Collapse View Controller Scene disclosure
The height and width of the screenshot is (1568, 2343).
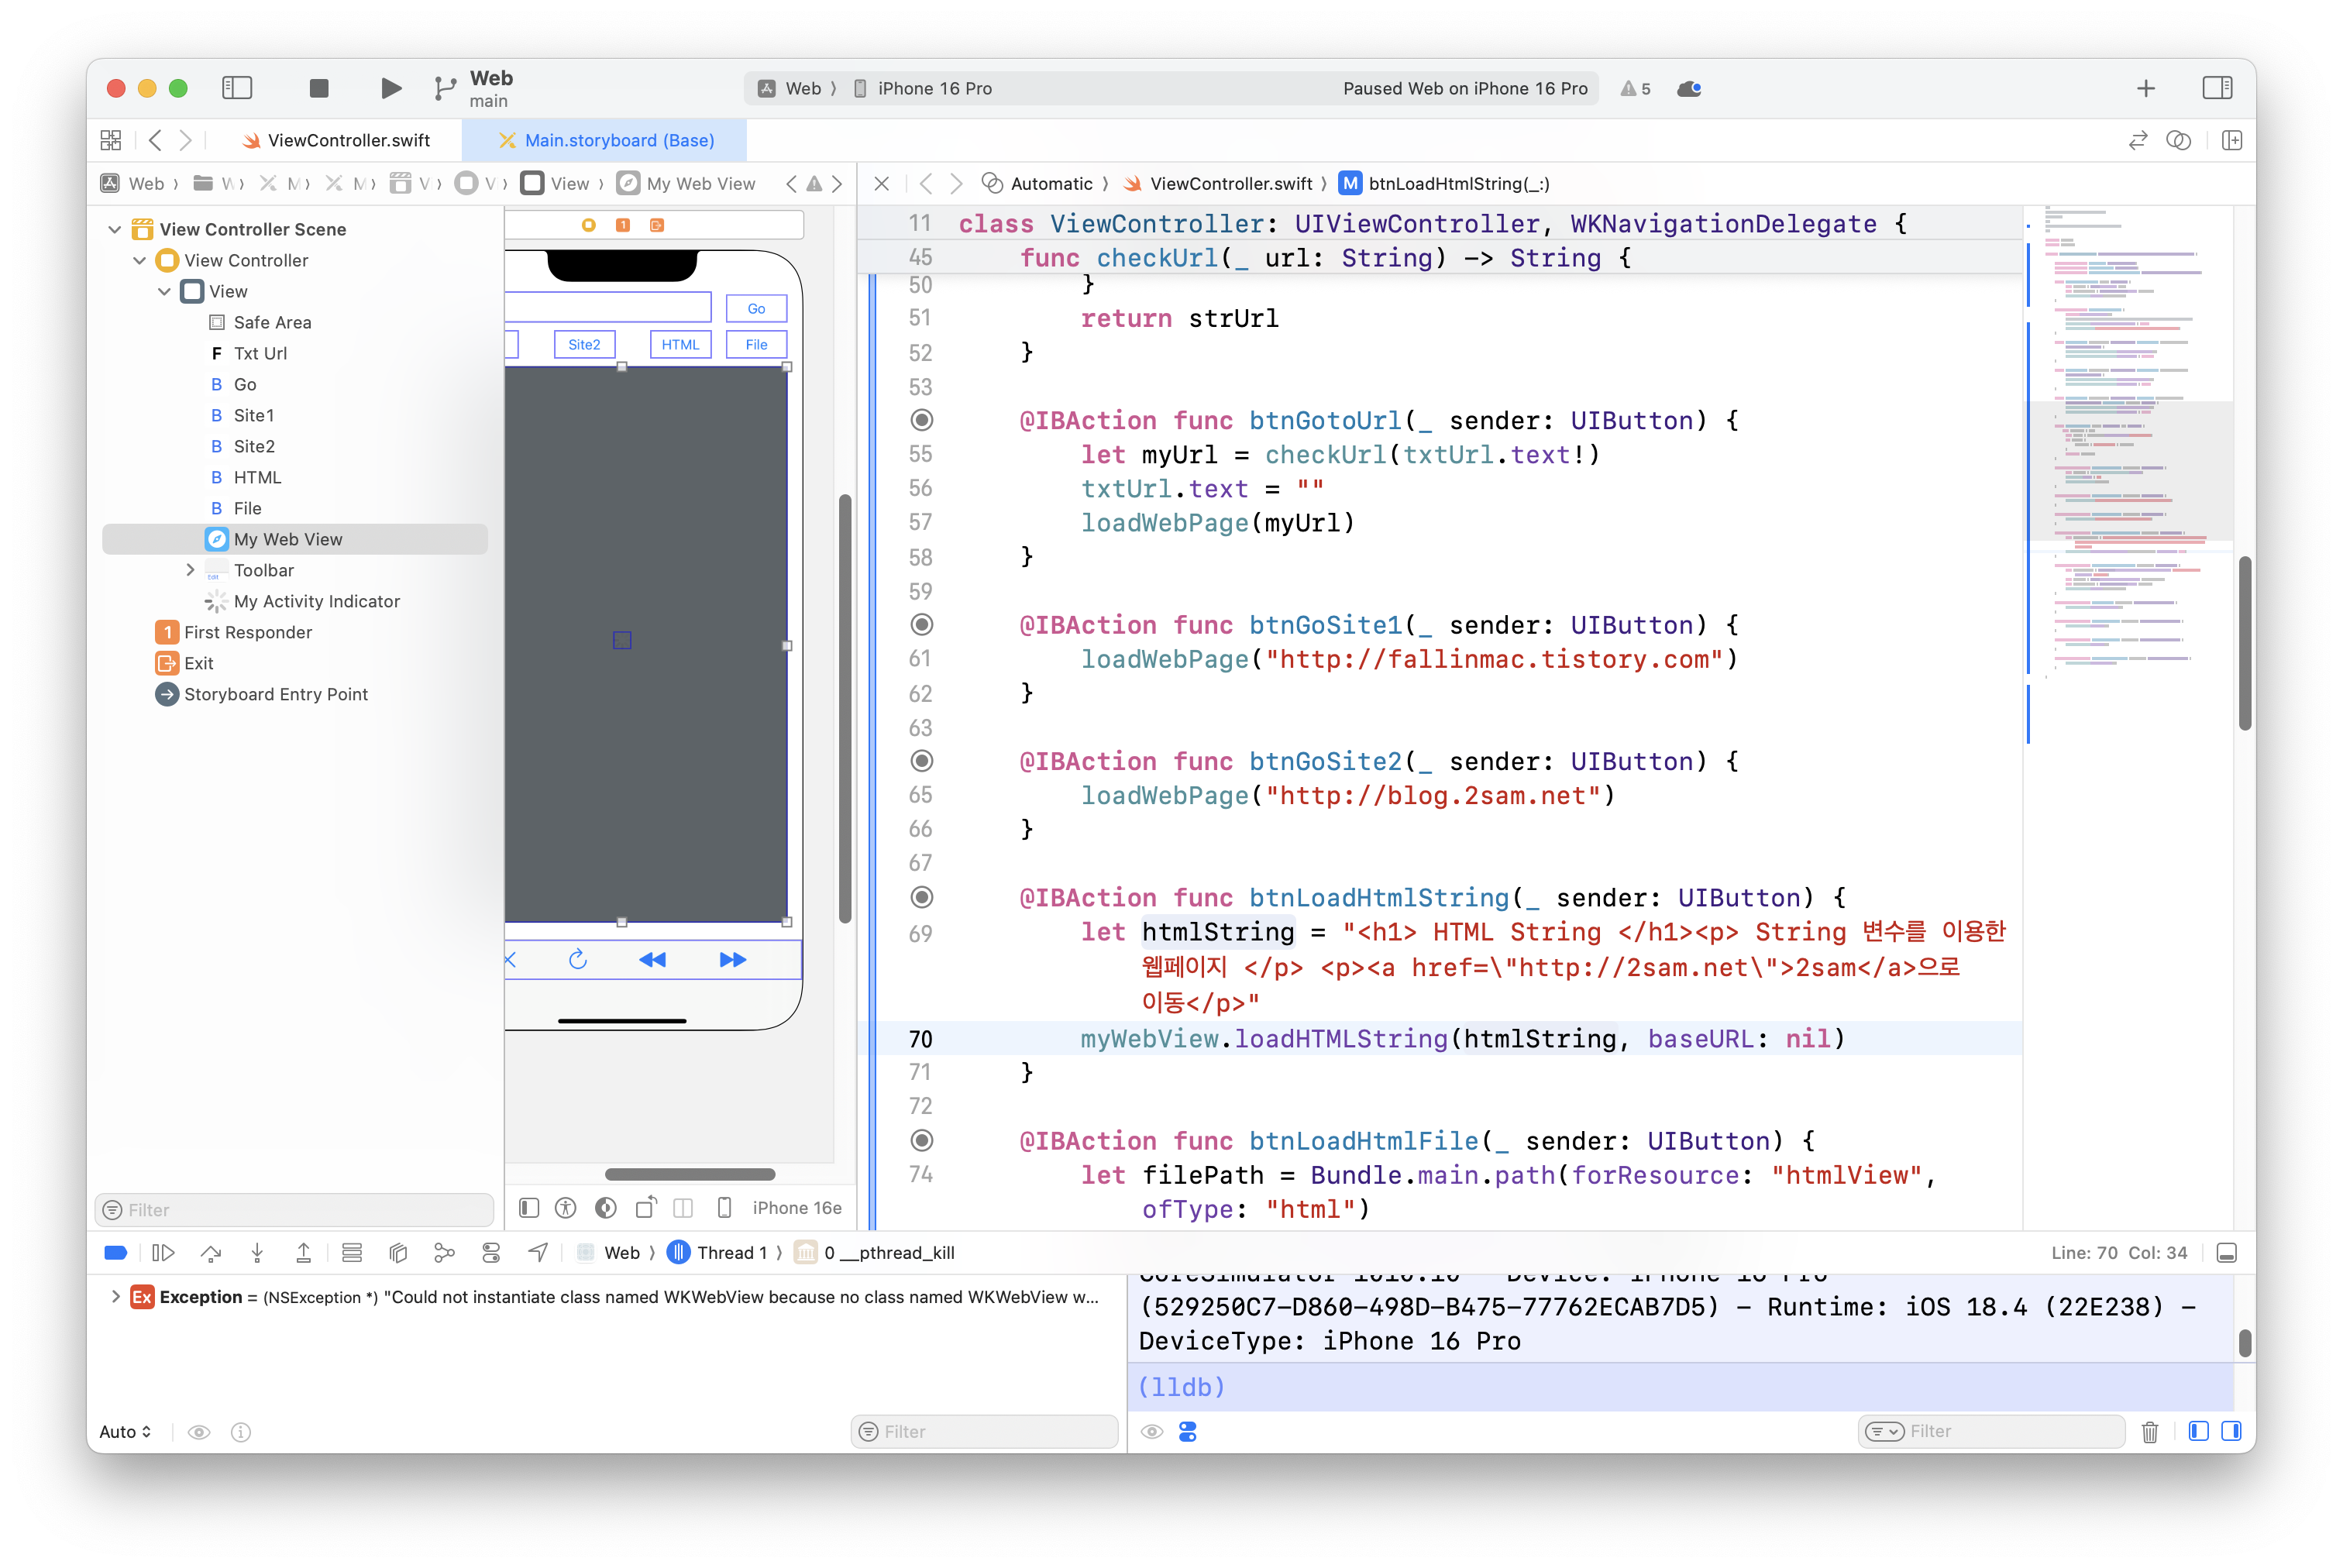click(x=115, y=229)
